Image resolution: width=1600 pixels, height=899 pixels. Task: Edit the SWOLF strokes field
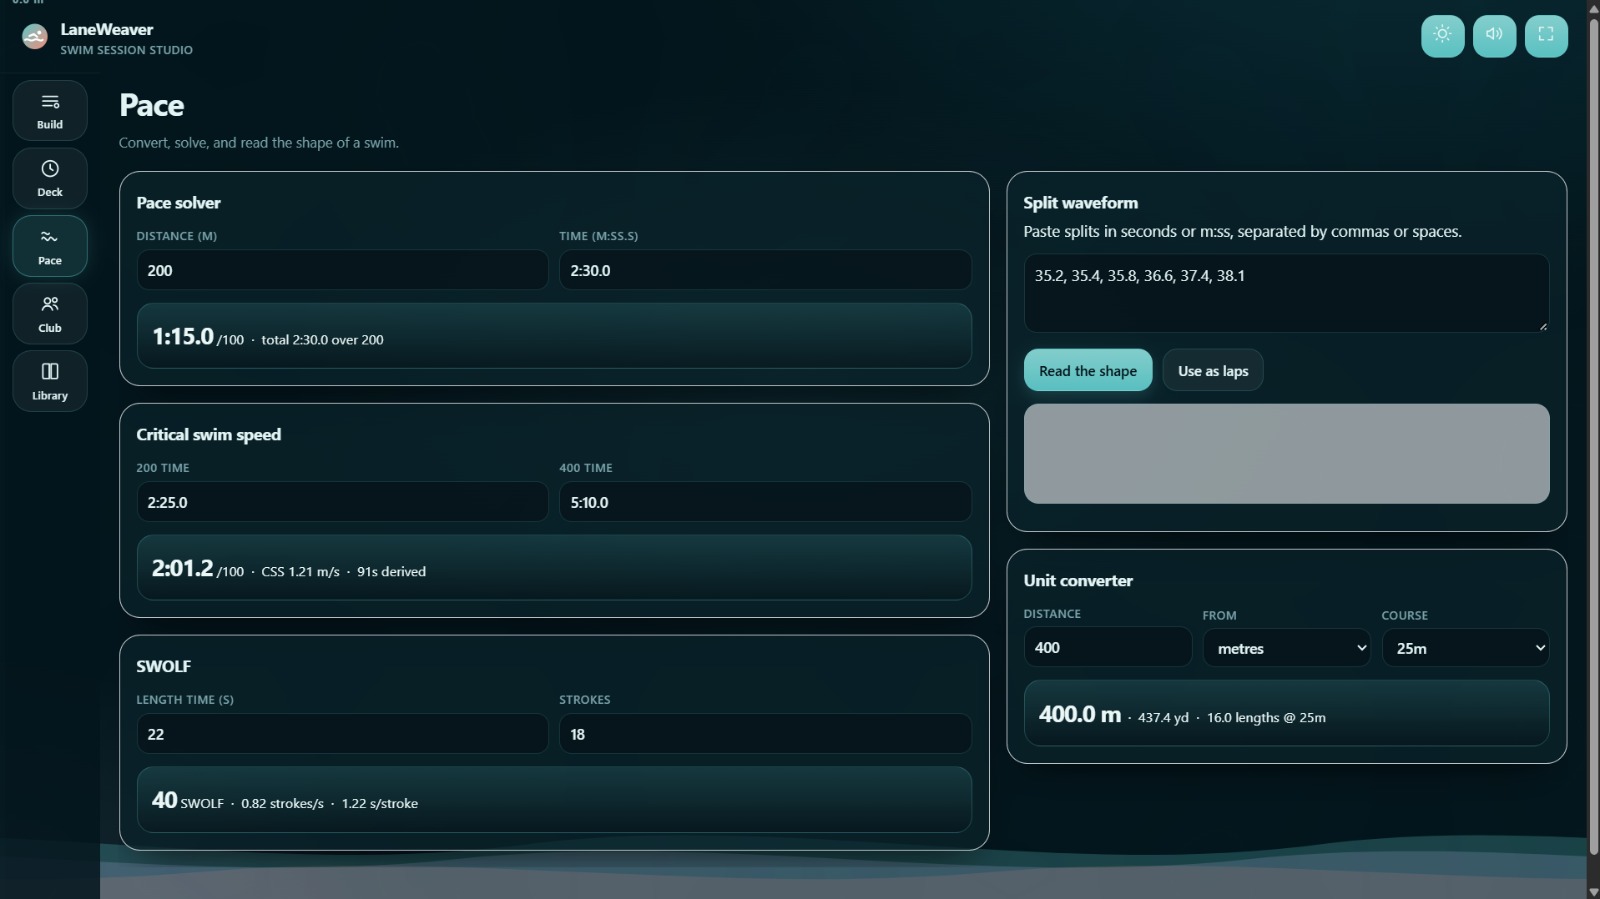pos(765,734)
